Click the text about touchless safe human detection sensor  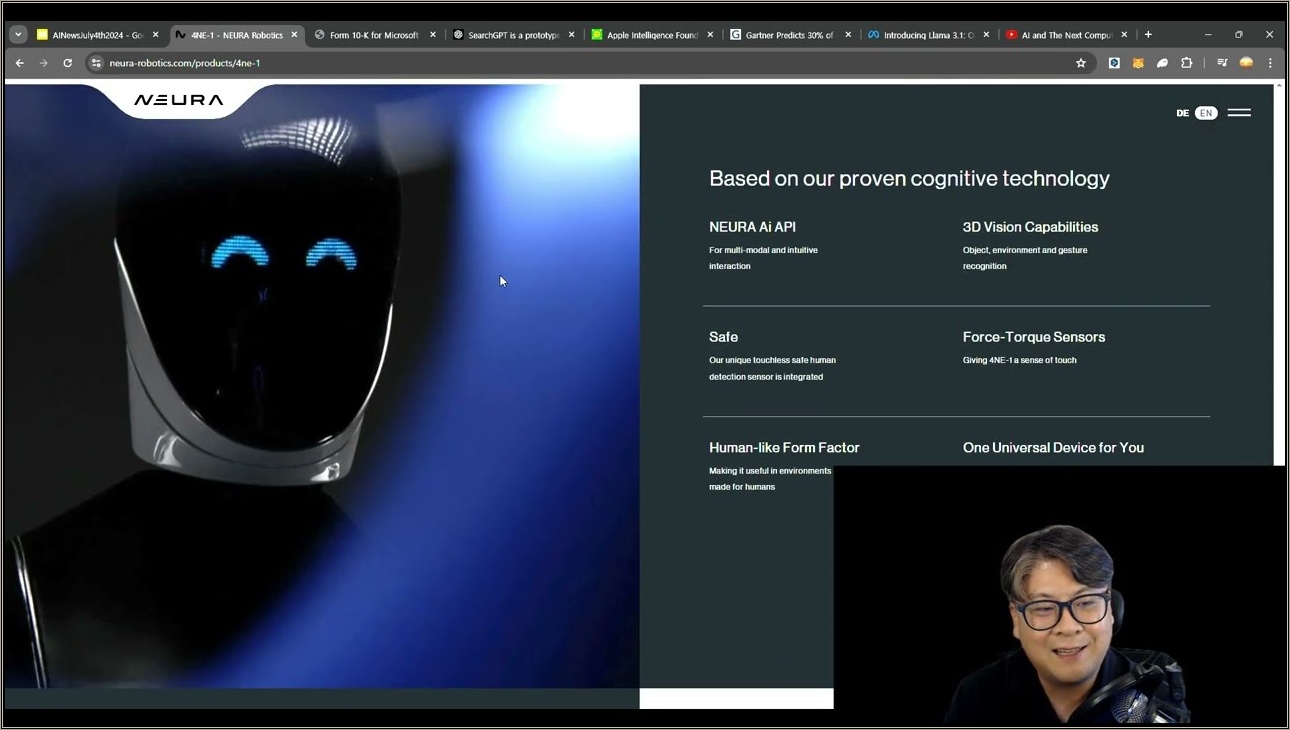pyautogui.click(x=772, y=368)
